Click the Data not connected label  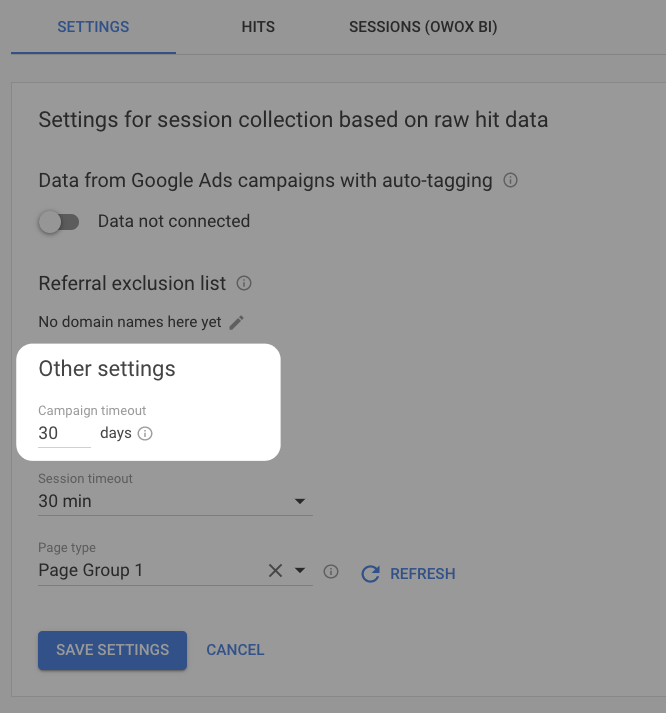[174, 221]
